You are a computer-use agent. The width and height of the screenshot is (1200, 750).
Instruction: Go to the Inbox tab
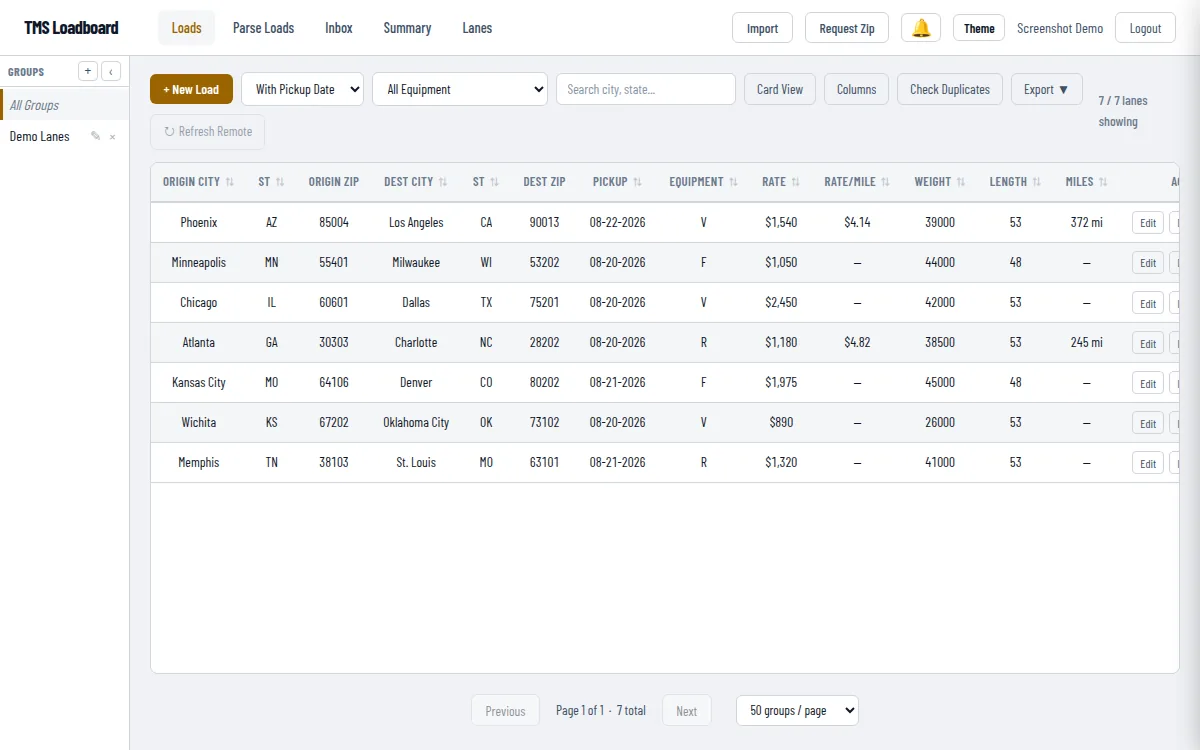(x=339, y=28)
